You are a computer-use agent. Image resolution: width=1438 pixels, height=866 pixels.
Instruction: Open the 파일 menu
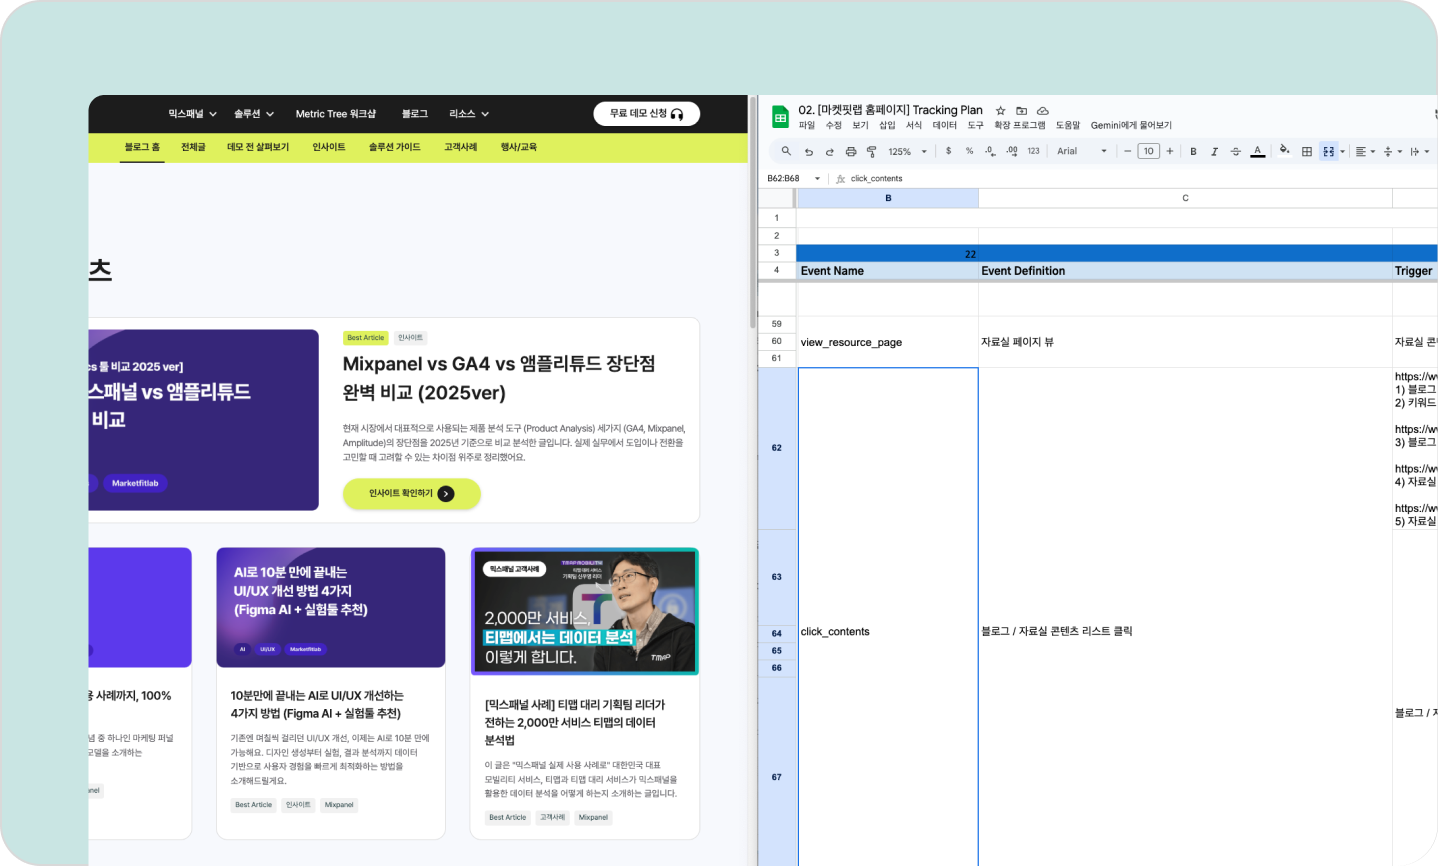click(807, 126)
